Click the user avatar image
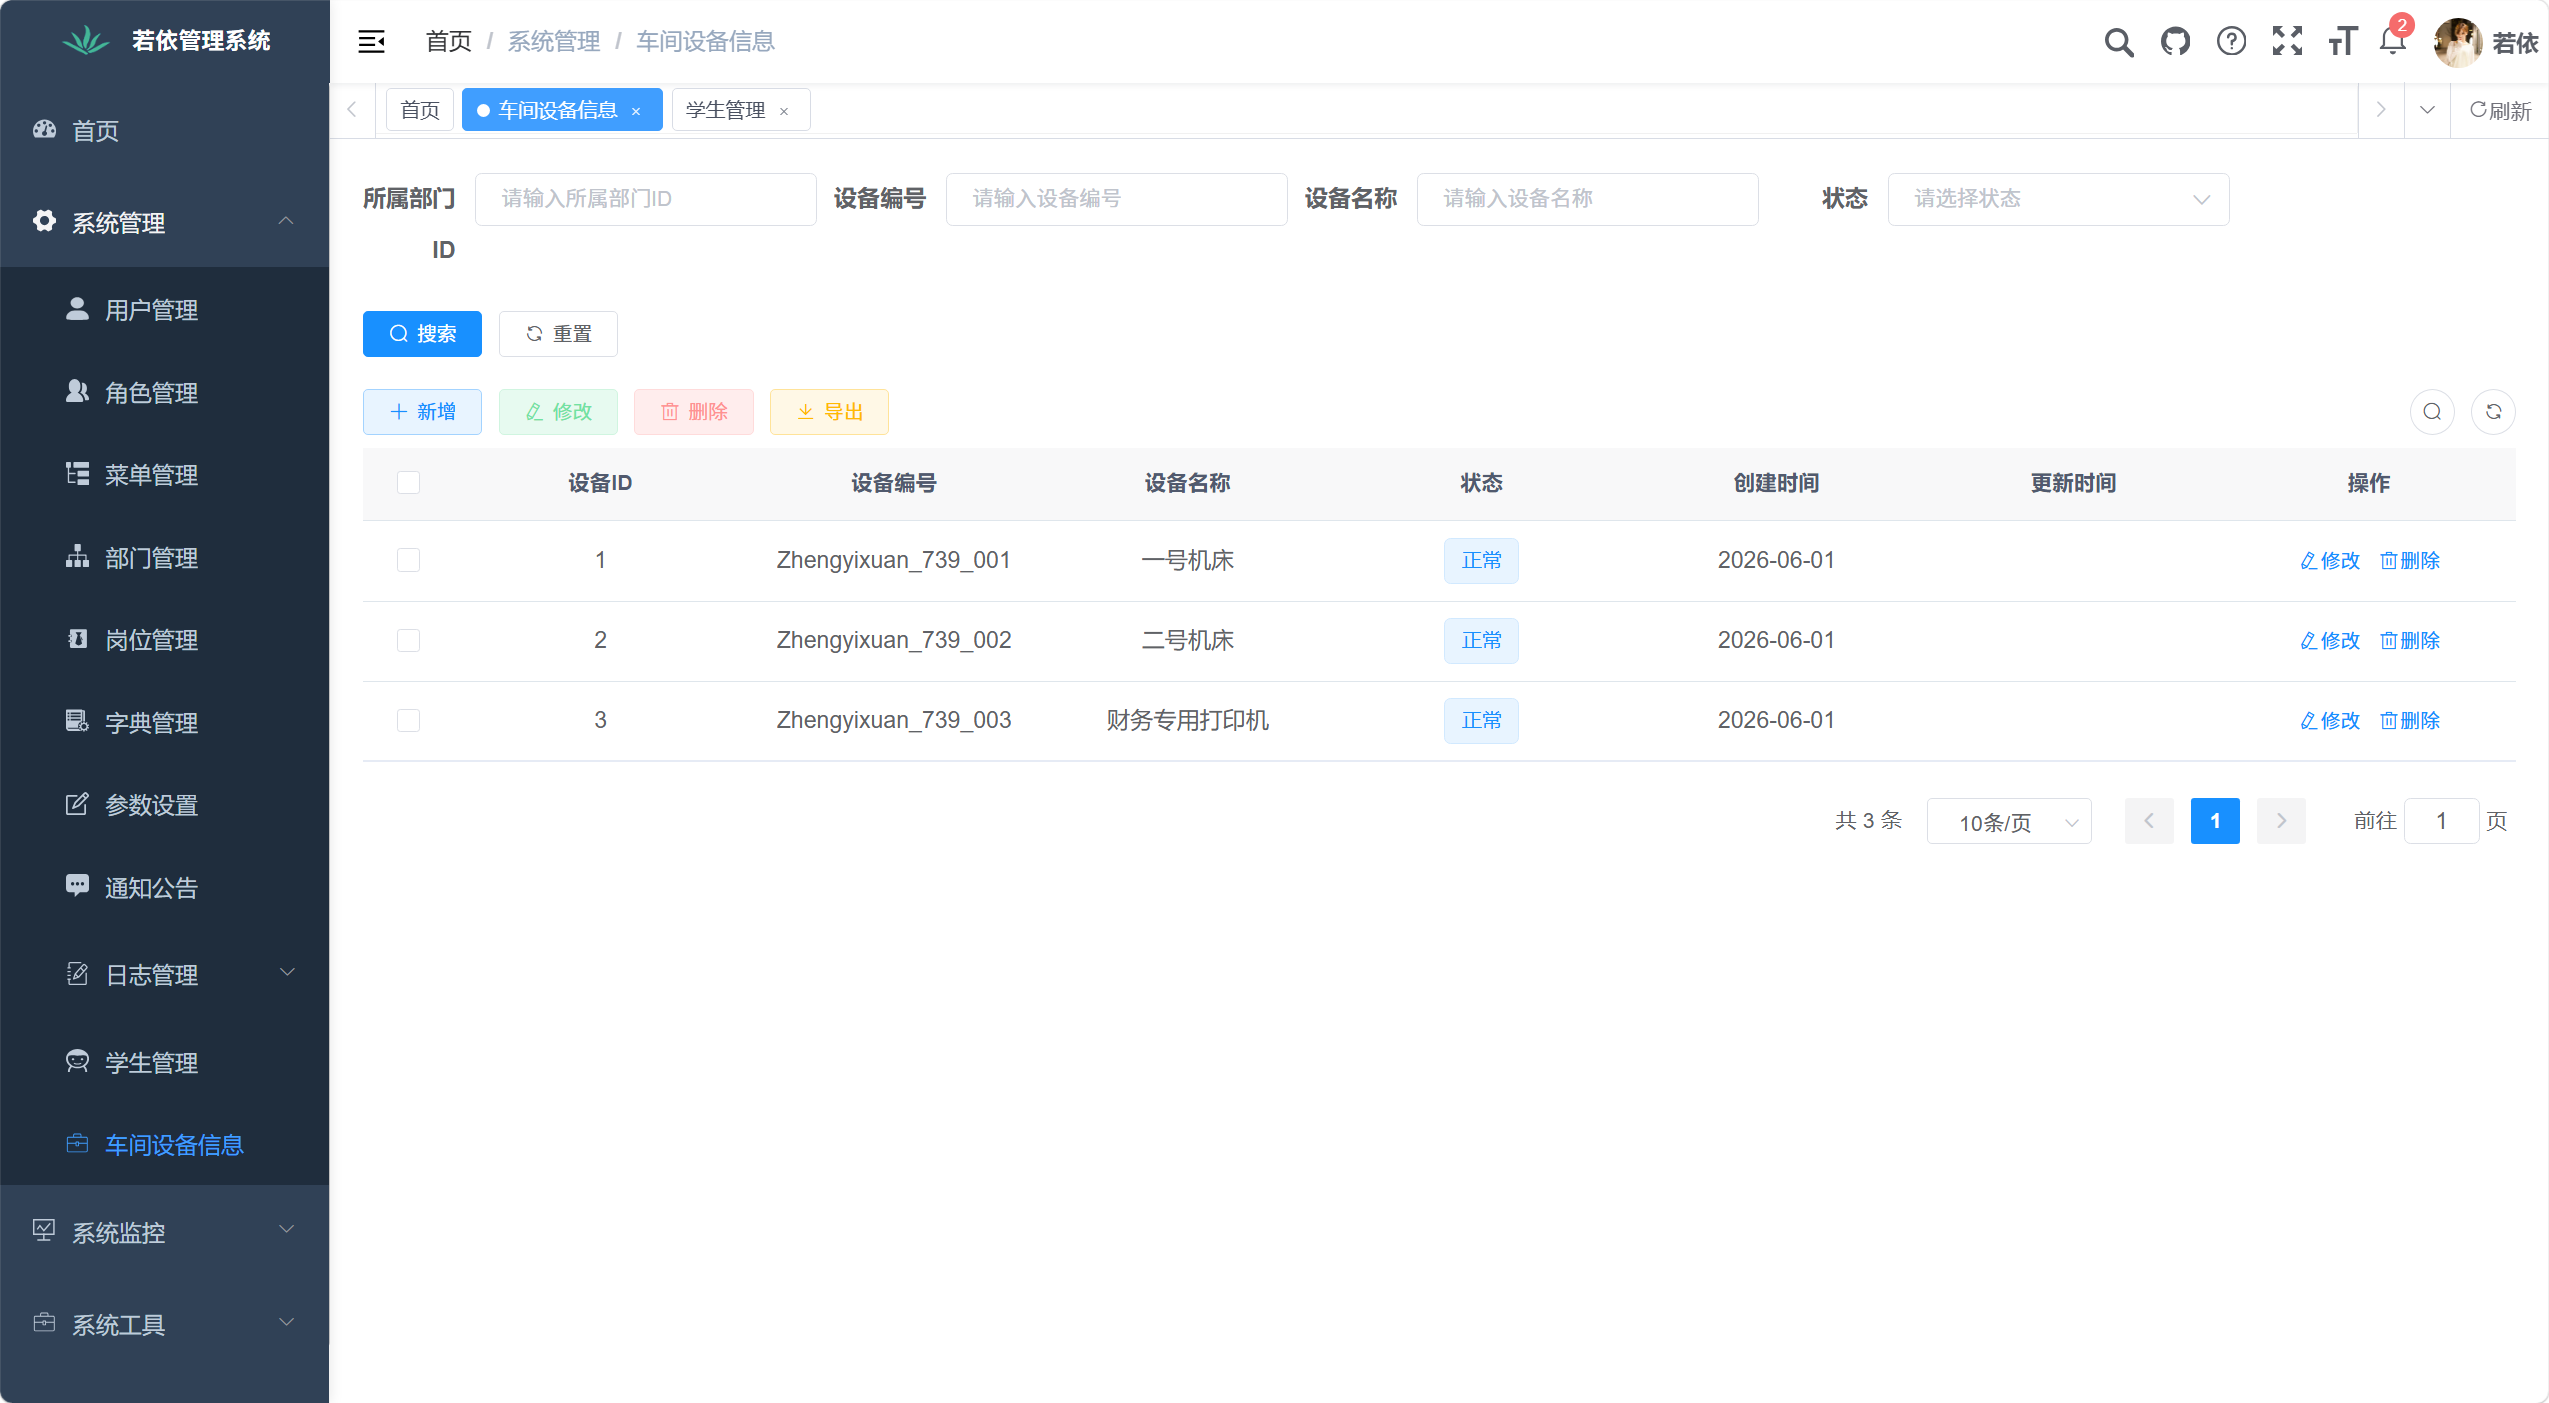Screen dimensions: 2549x1403 click(x=2458, y=42)
